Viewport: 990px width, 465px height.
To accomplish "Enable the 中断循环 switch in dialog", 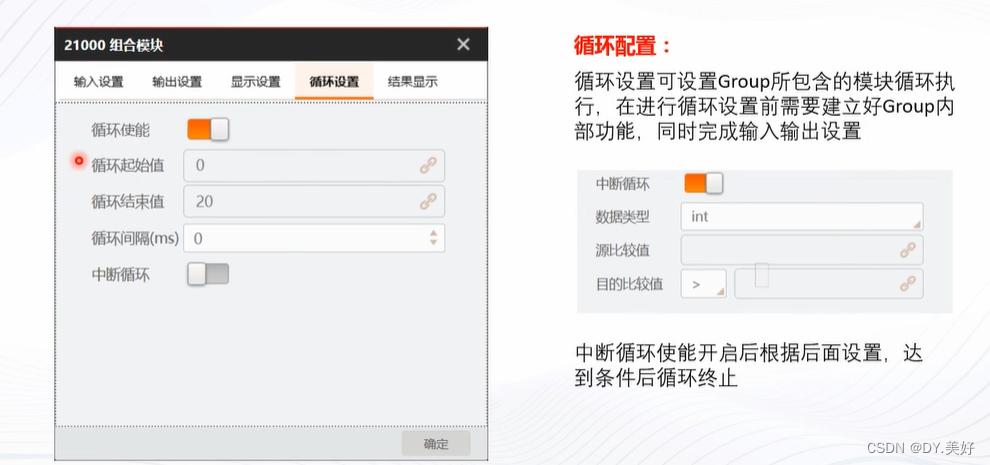I will point(208,274).
